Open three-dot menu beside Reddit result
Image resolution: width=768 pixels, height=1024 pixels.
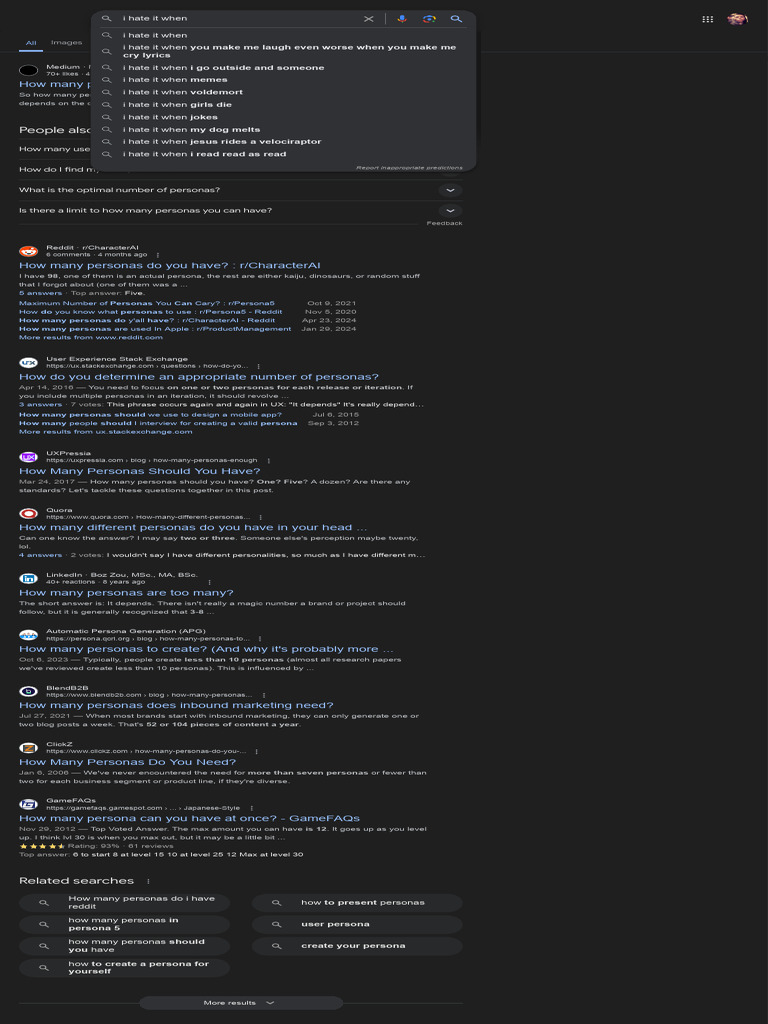click(x=157, y=255)
